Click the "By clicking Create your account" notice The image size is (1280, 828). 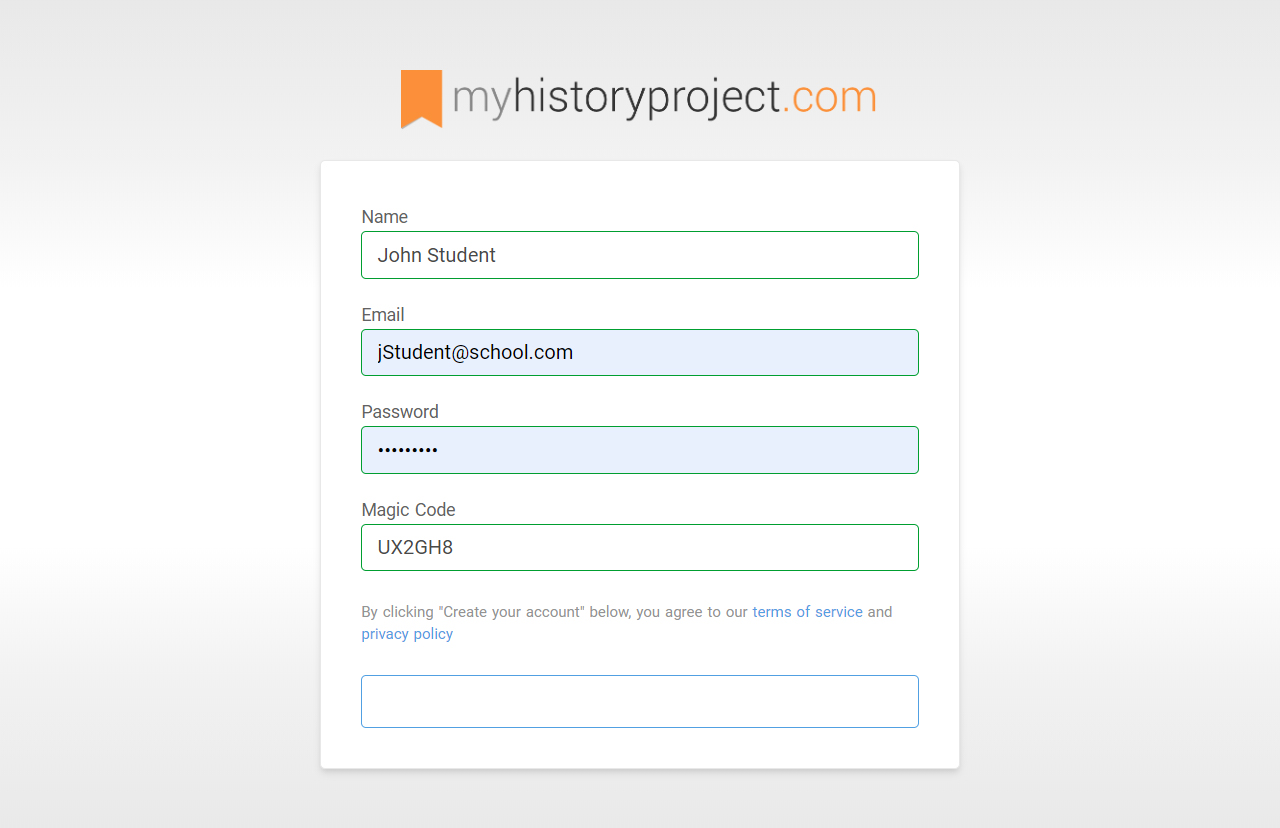click(x=627, y=623)
